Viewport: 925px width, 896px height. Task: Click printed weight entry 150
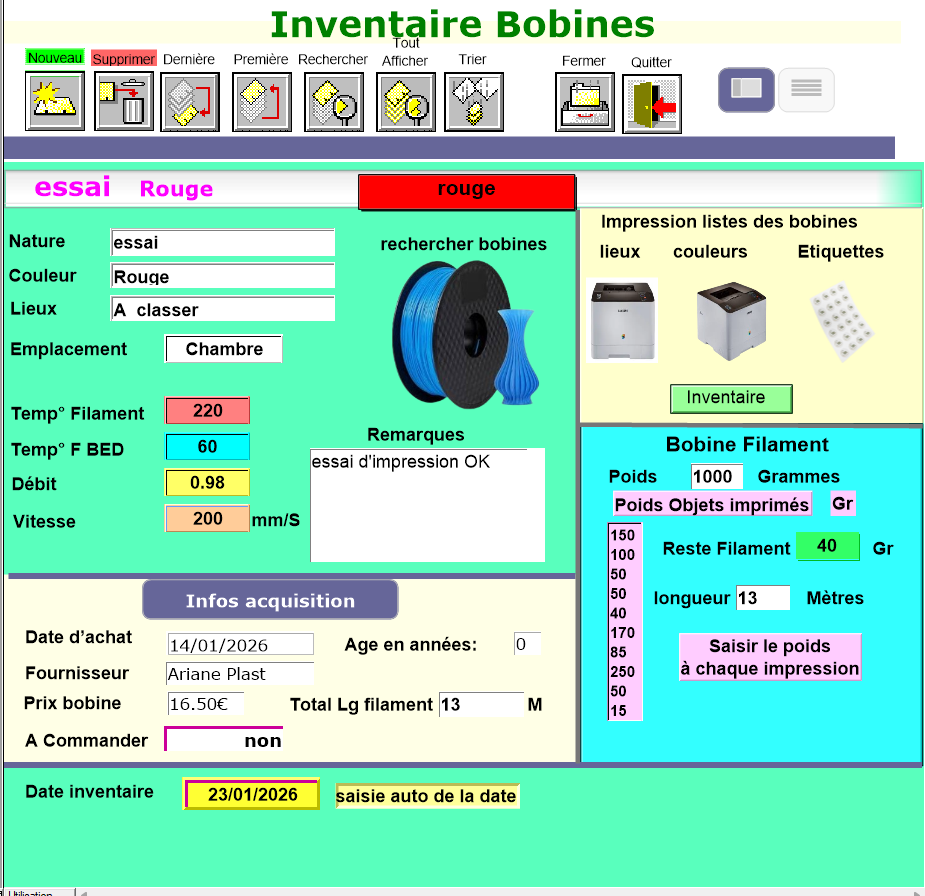click(x=624, y=535)
